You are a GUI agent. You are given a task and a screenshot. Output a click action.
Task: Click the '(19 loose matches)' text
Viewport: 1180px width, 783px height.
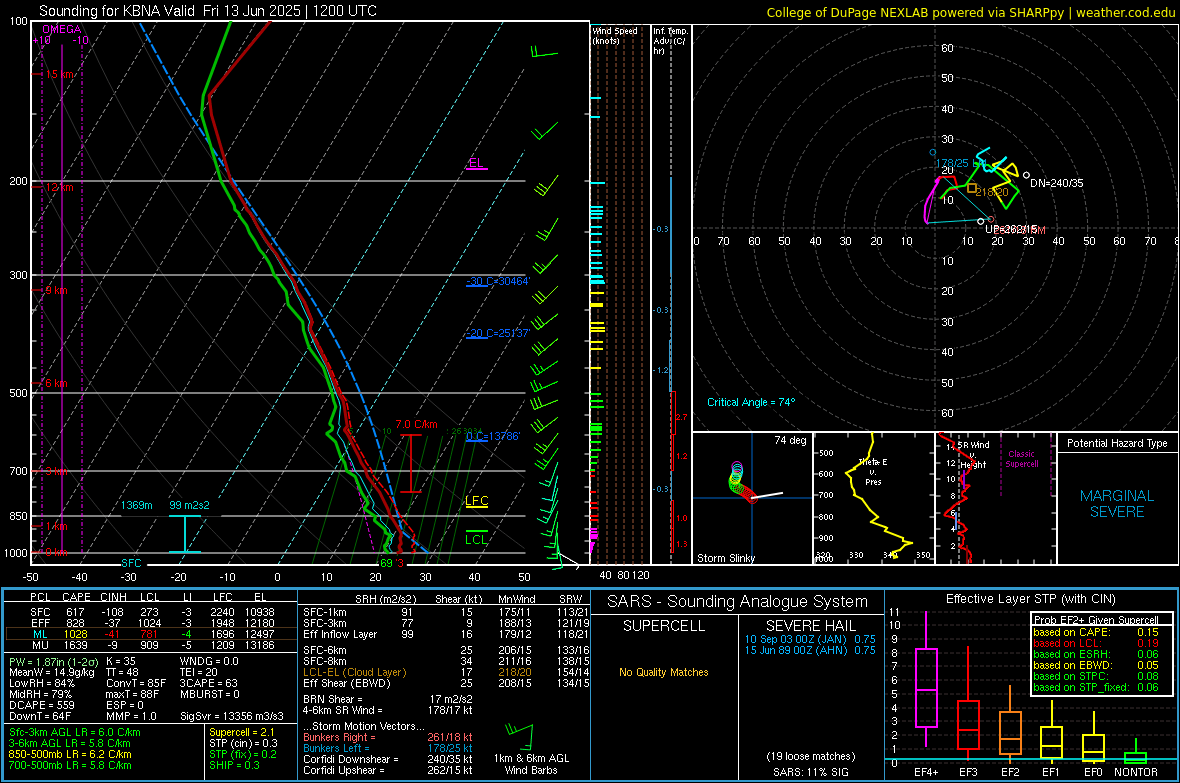click(810, 757)
